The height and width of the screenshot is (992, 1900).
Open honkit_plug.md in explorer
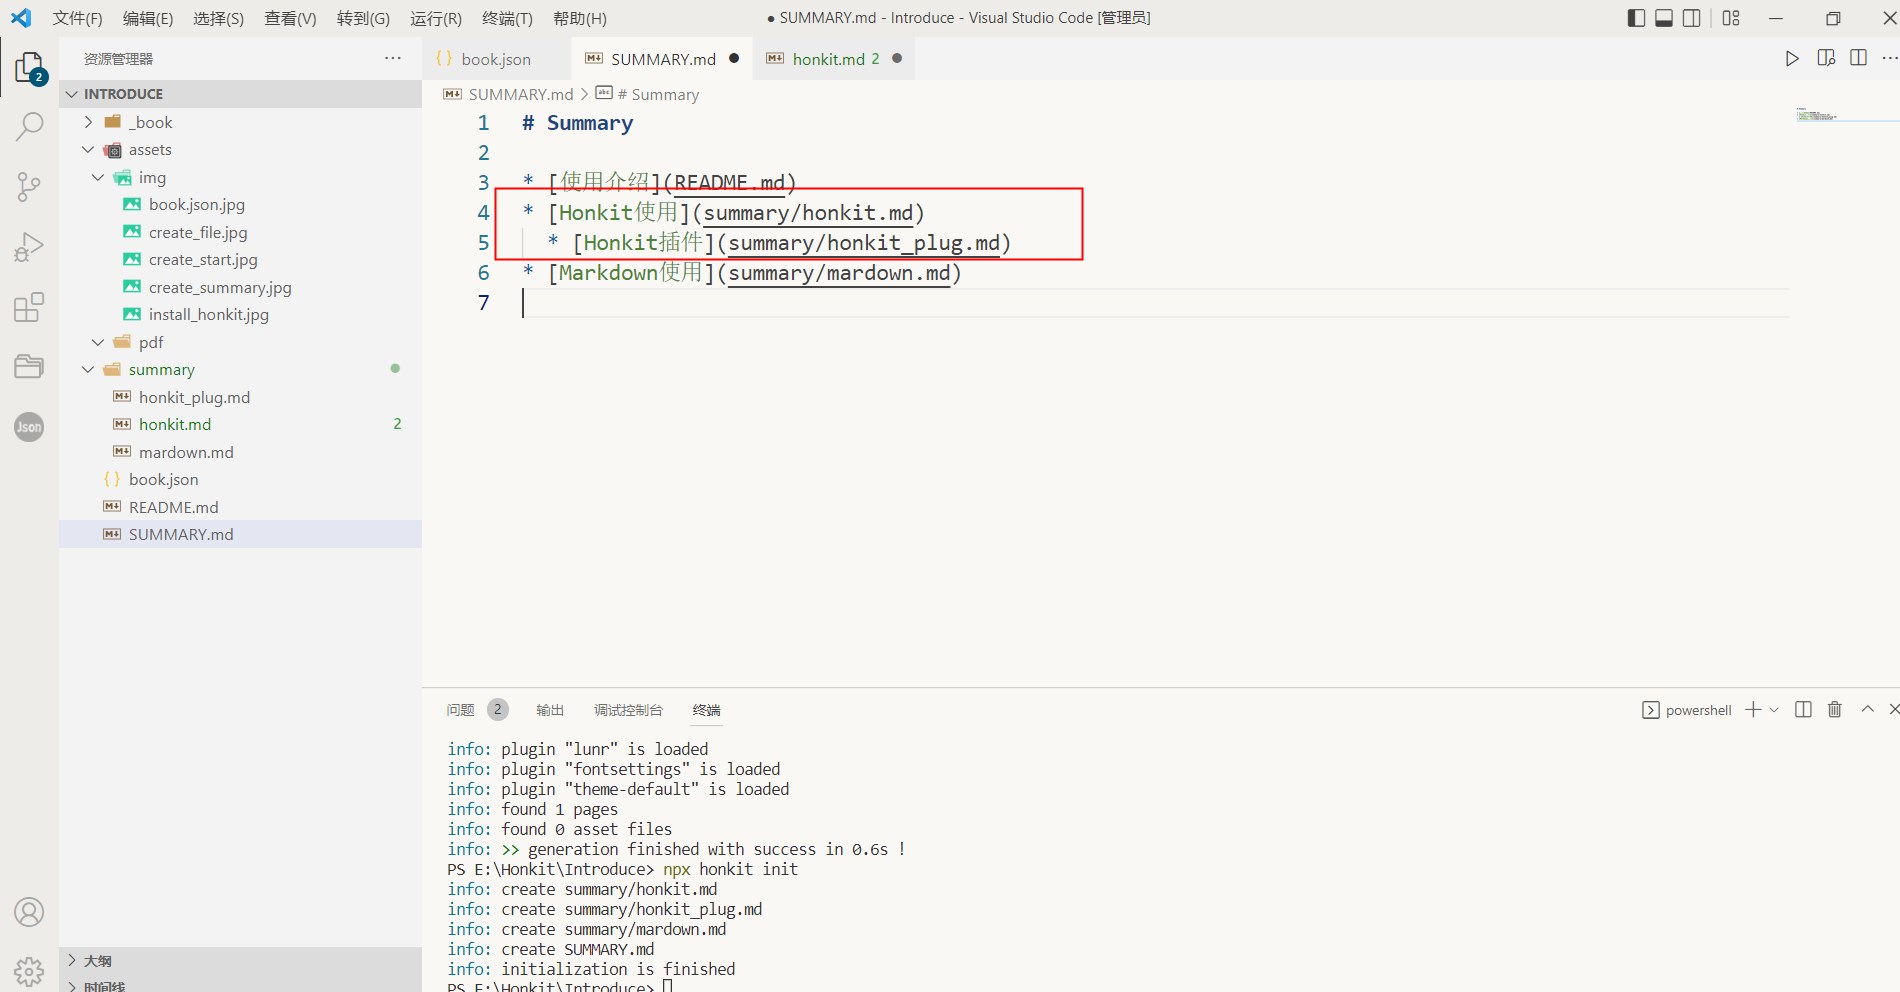pos(240,397)
